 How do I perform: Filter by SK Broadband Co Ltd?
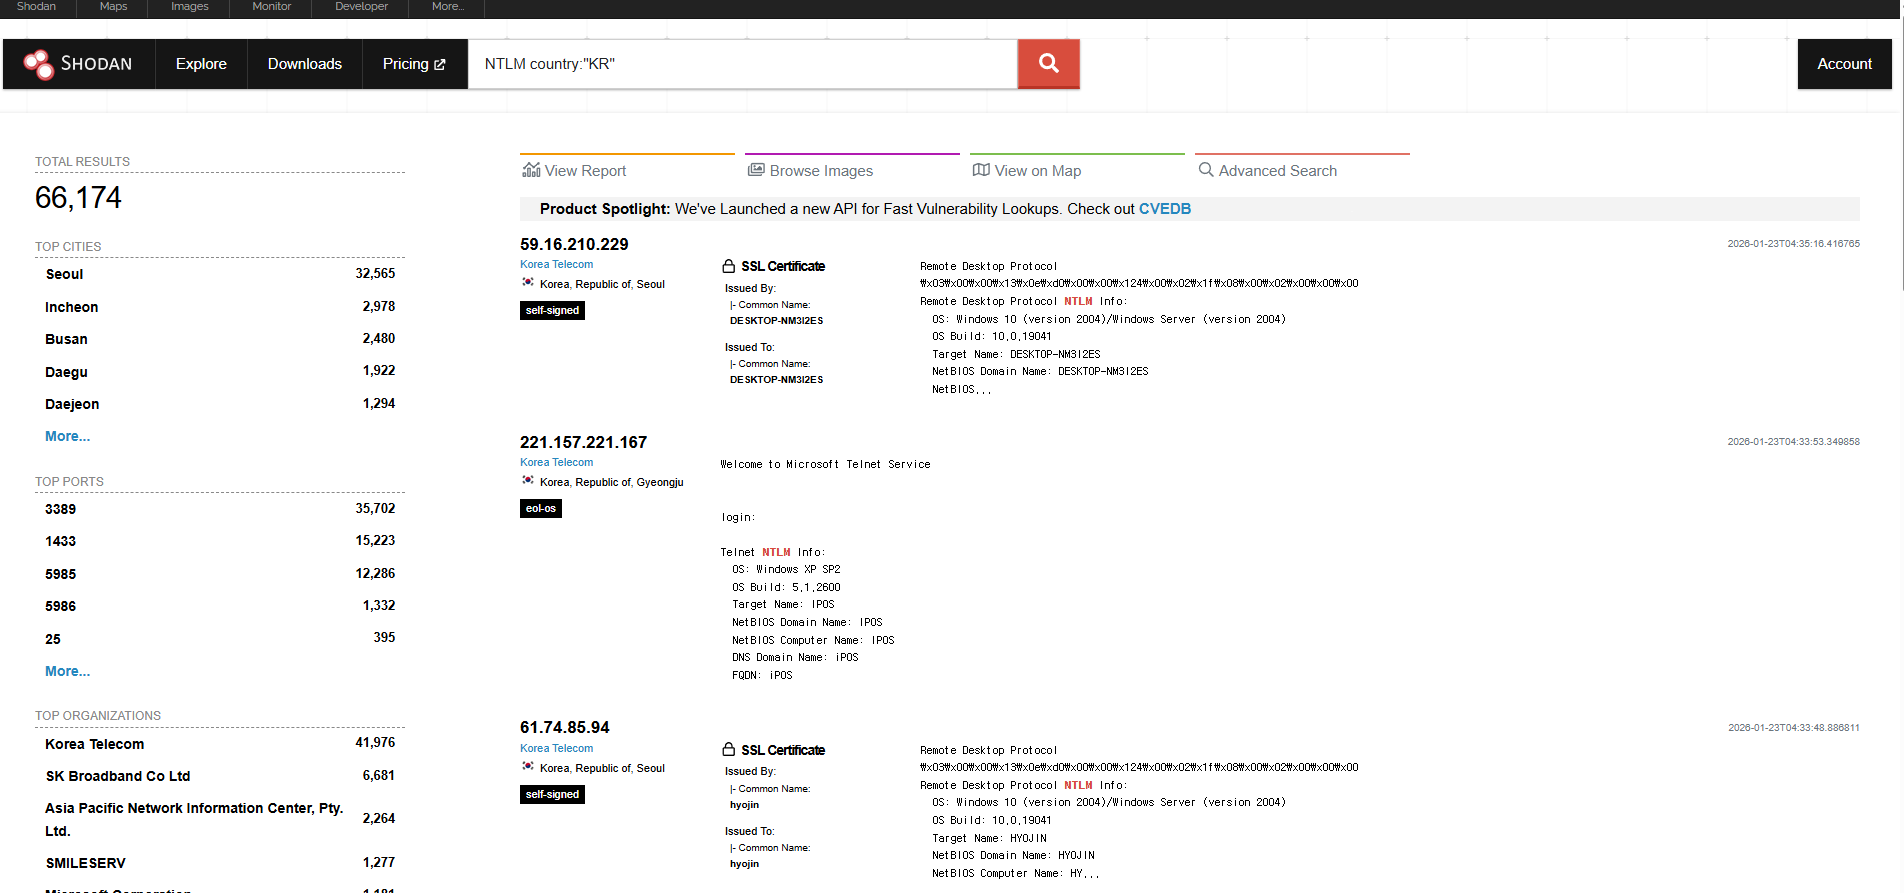point(117,776)
